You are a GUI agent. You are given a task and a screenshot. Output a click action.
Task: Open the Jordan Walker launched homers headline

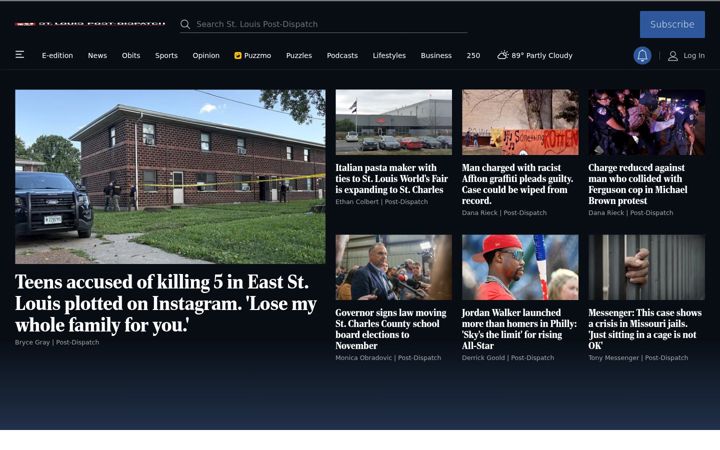point(519,329)
